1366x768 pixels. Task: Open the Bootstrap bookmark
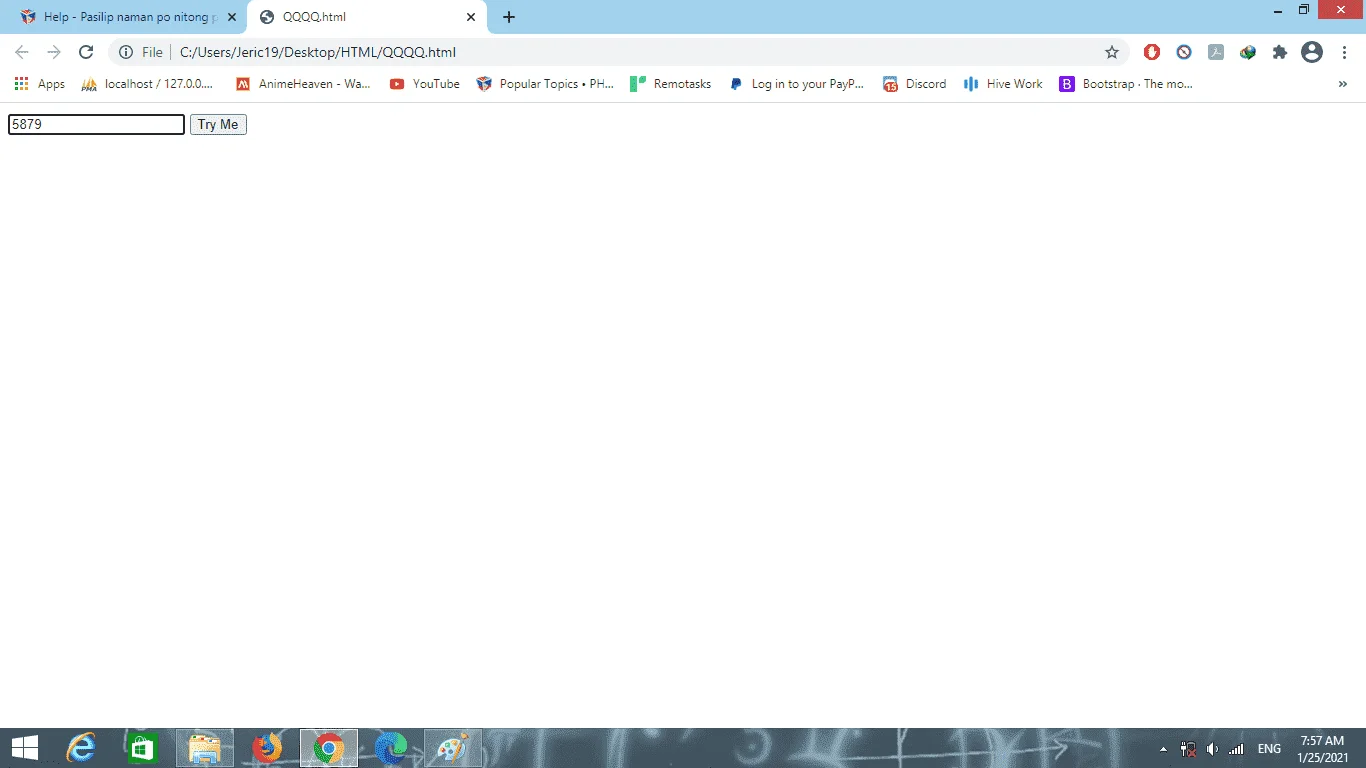click(x=1126, y=84)
